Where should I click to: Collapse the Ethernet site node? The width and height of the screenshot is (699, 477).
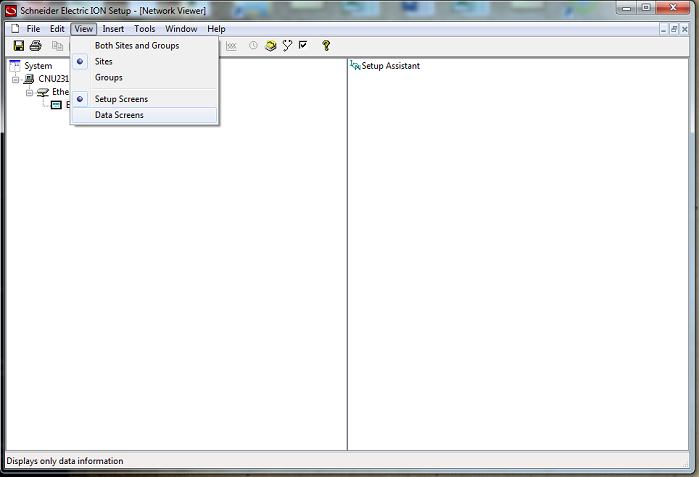pyautogui.click(x=29, y=93)
